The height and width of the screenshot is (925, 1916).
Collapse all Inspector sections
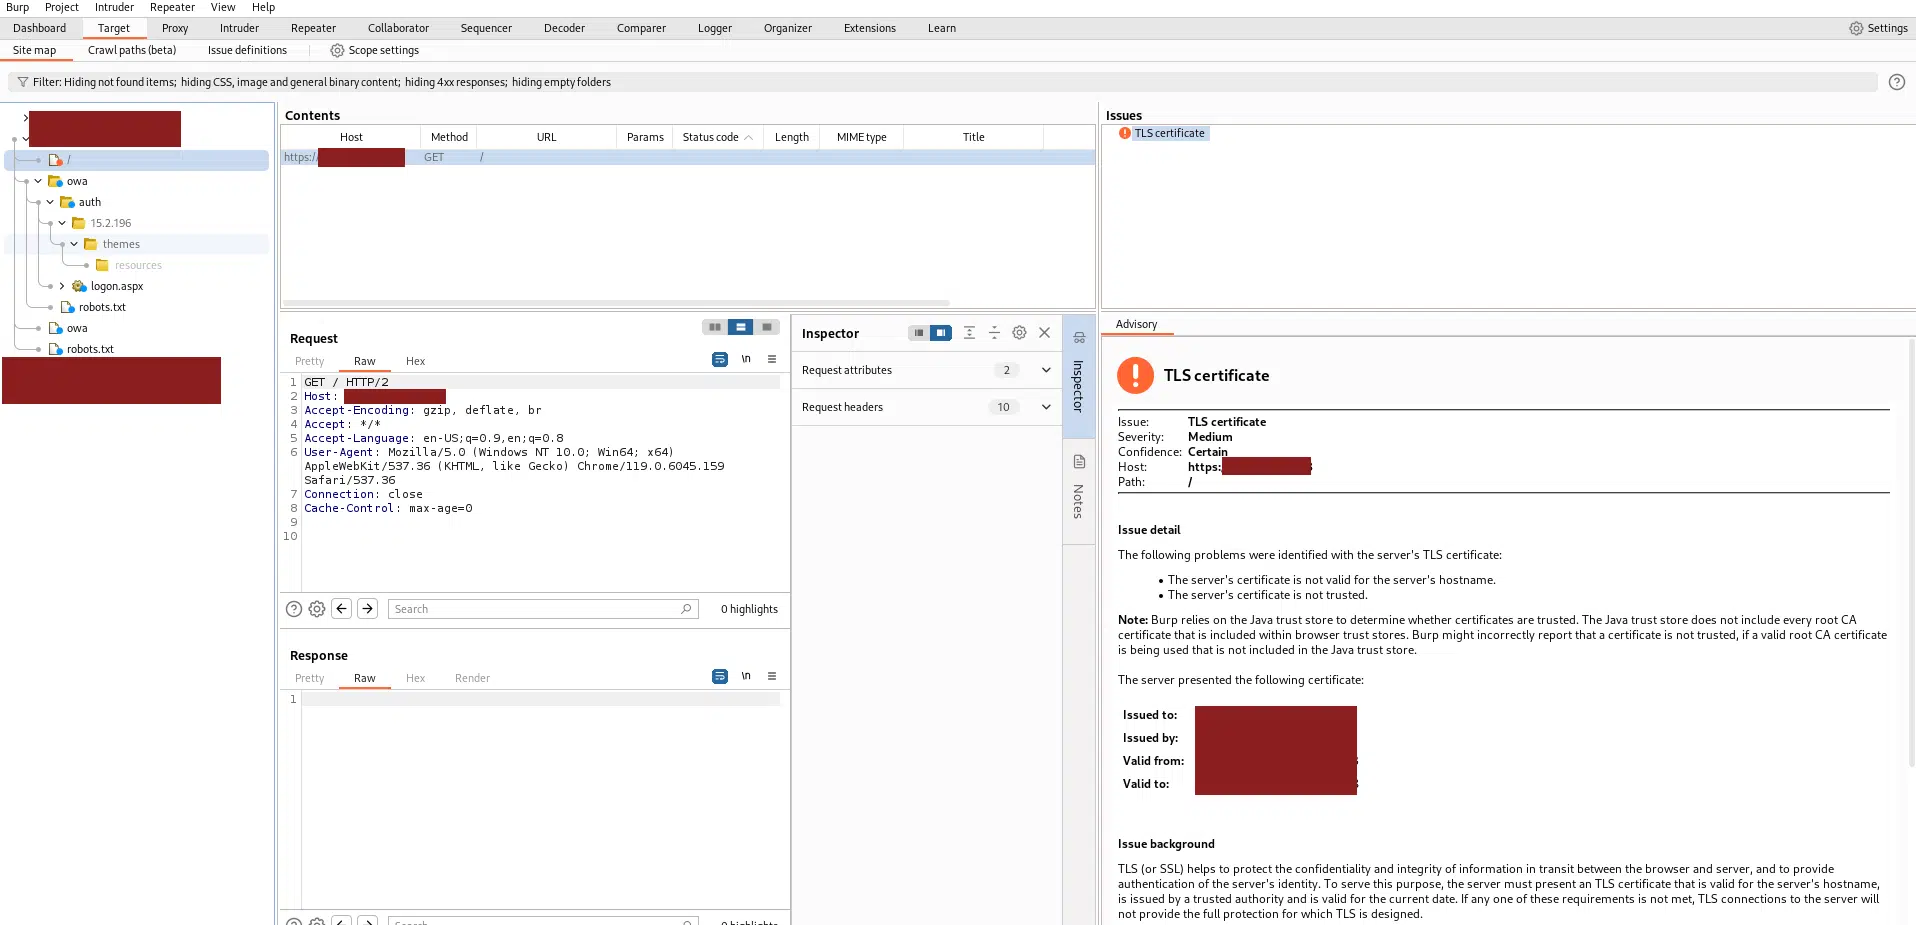pyautogui.click(x=994, y=333)
